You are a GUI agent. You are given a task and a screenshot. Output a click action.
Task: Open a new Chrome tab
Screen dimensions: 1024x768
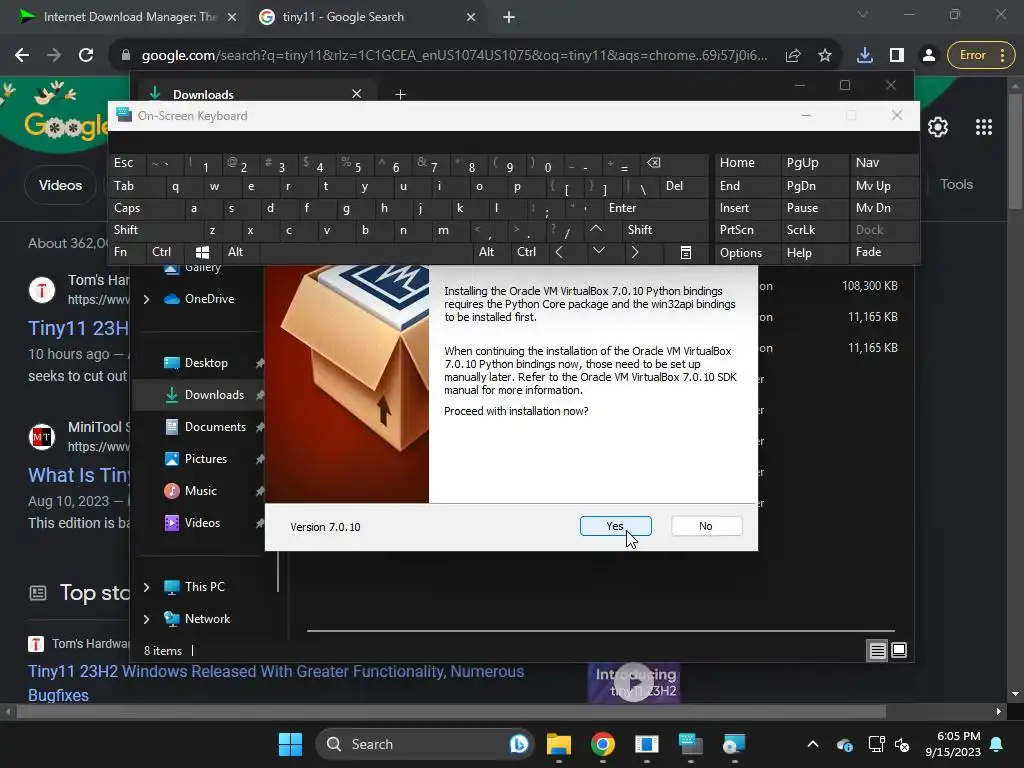click(509, 18)
